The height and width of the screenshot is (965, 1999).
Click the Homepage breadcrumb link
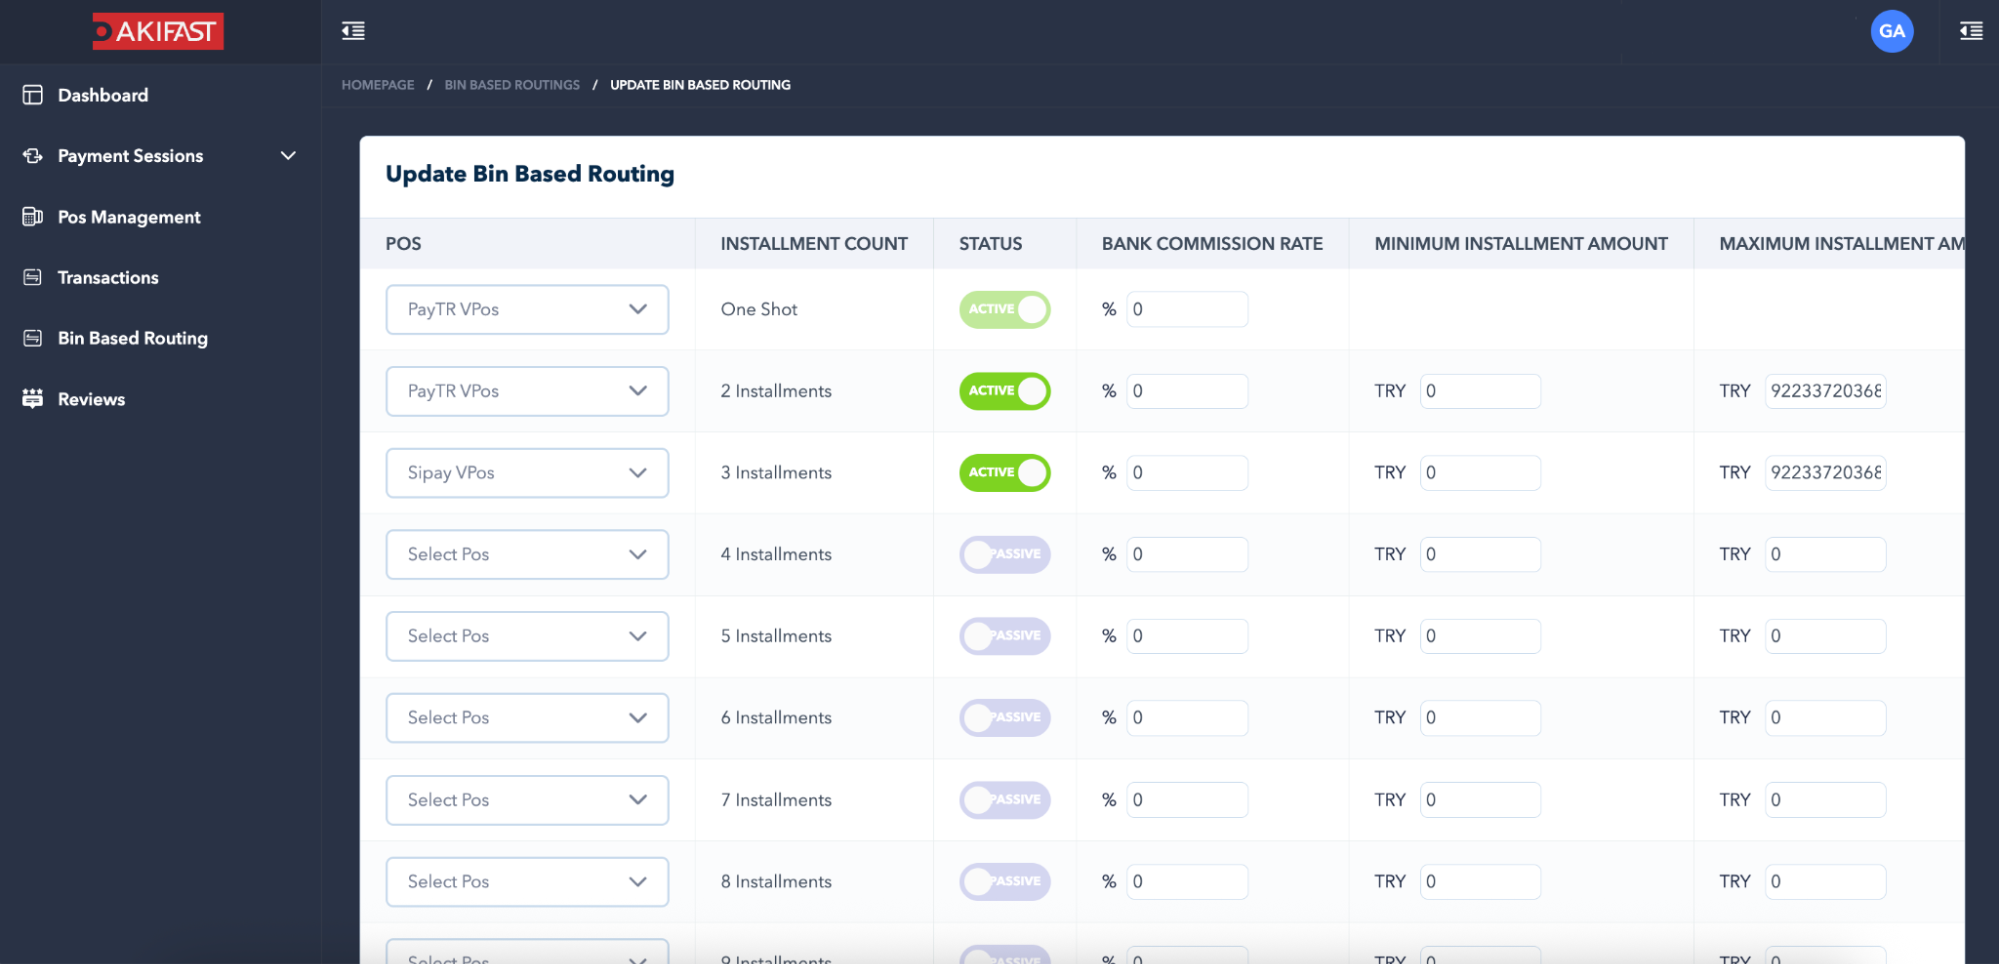pyautogui.click(x=377, y=85)
